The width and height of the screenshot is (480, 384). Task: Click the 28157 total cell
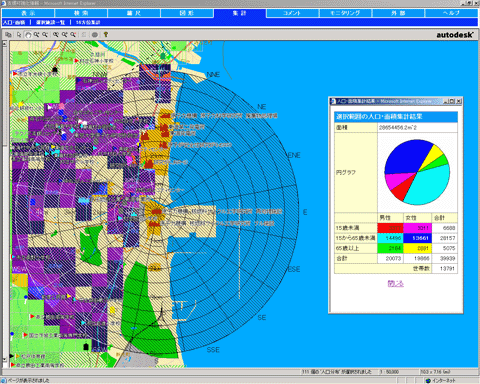[445, 238]
